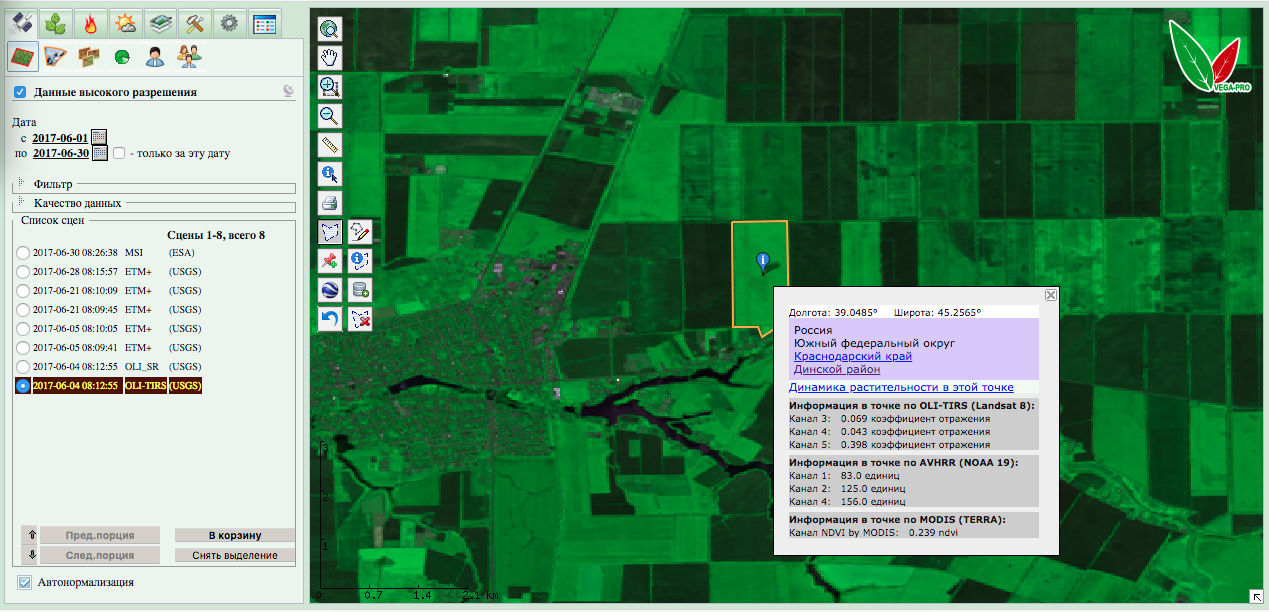Open the Google Earth globe tool
The height and width of the screenshot is (612, 1269).
pyautogui.click(x=330, y=290)
